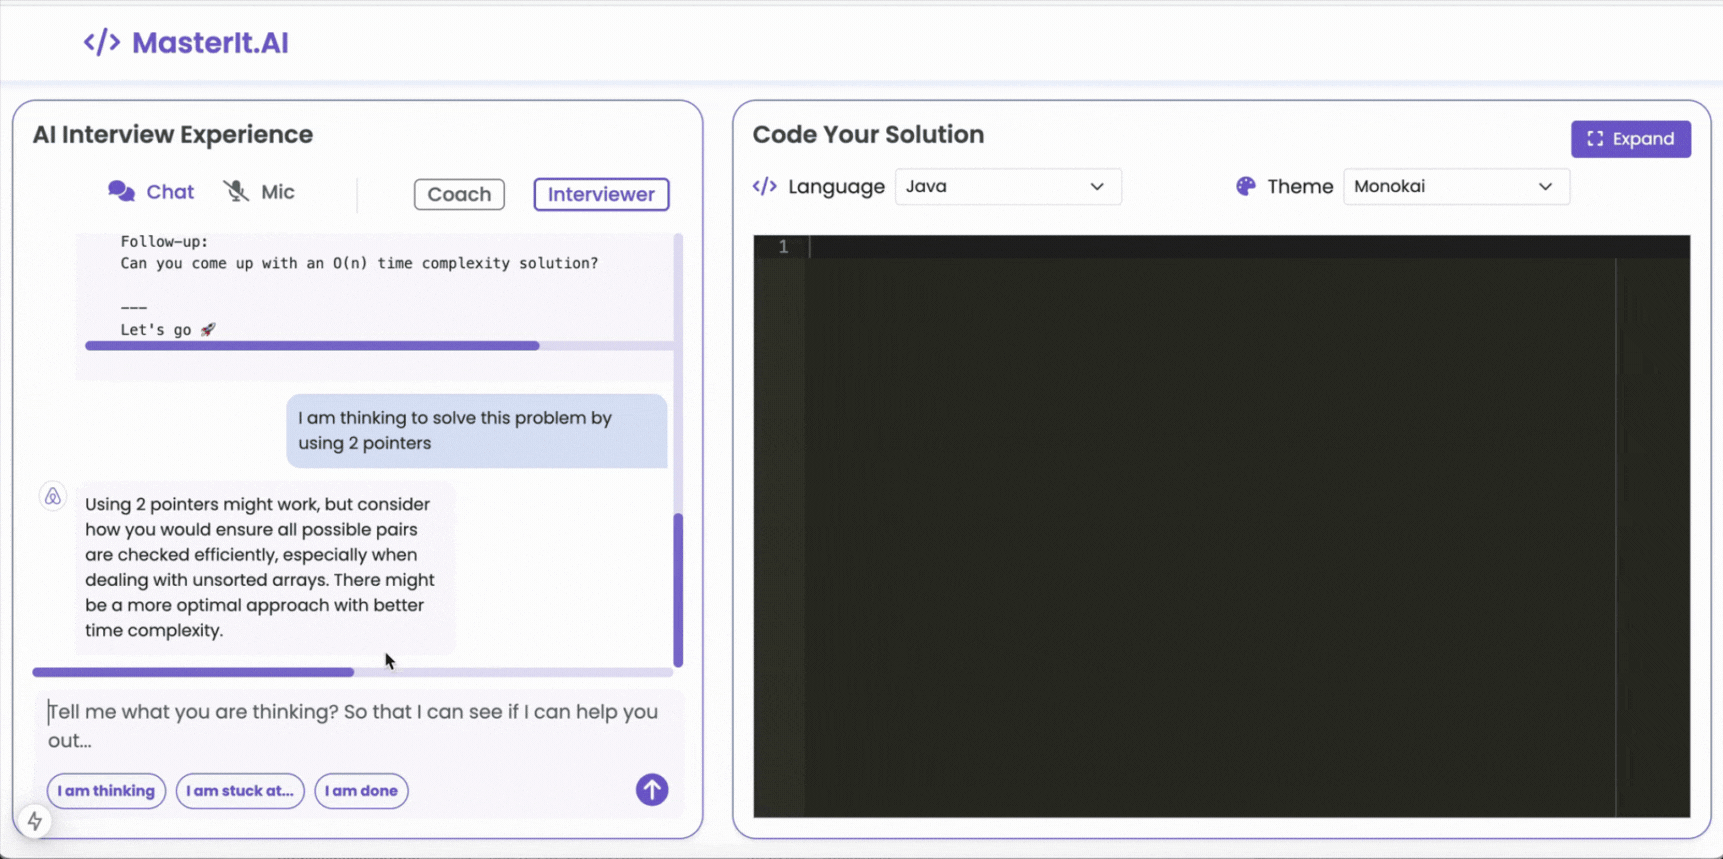Viewport: 1723px width, 859px height.
Task: Open the Theme dropdown showing Monokai
Action: tap(1456, 187)
